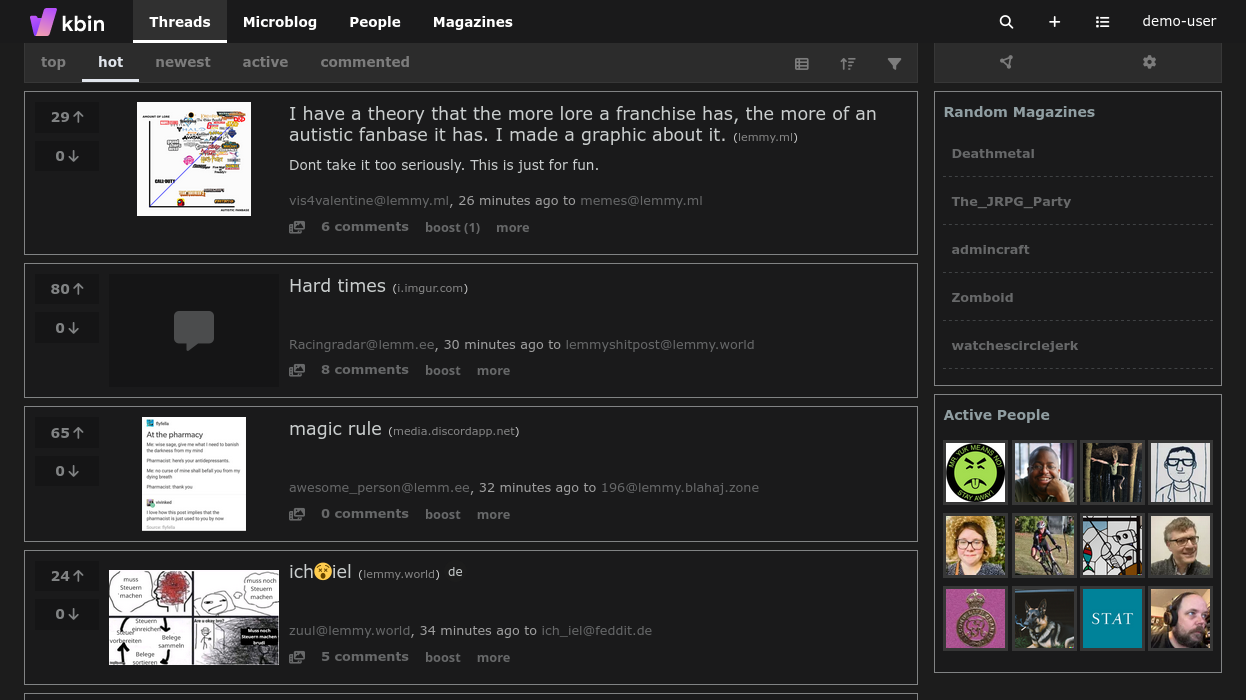Open 5 comments on ich iel post
The height and width of the screenshot is (700, 1246).
365,657
